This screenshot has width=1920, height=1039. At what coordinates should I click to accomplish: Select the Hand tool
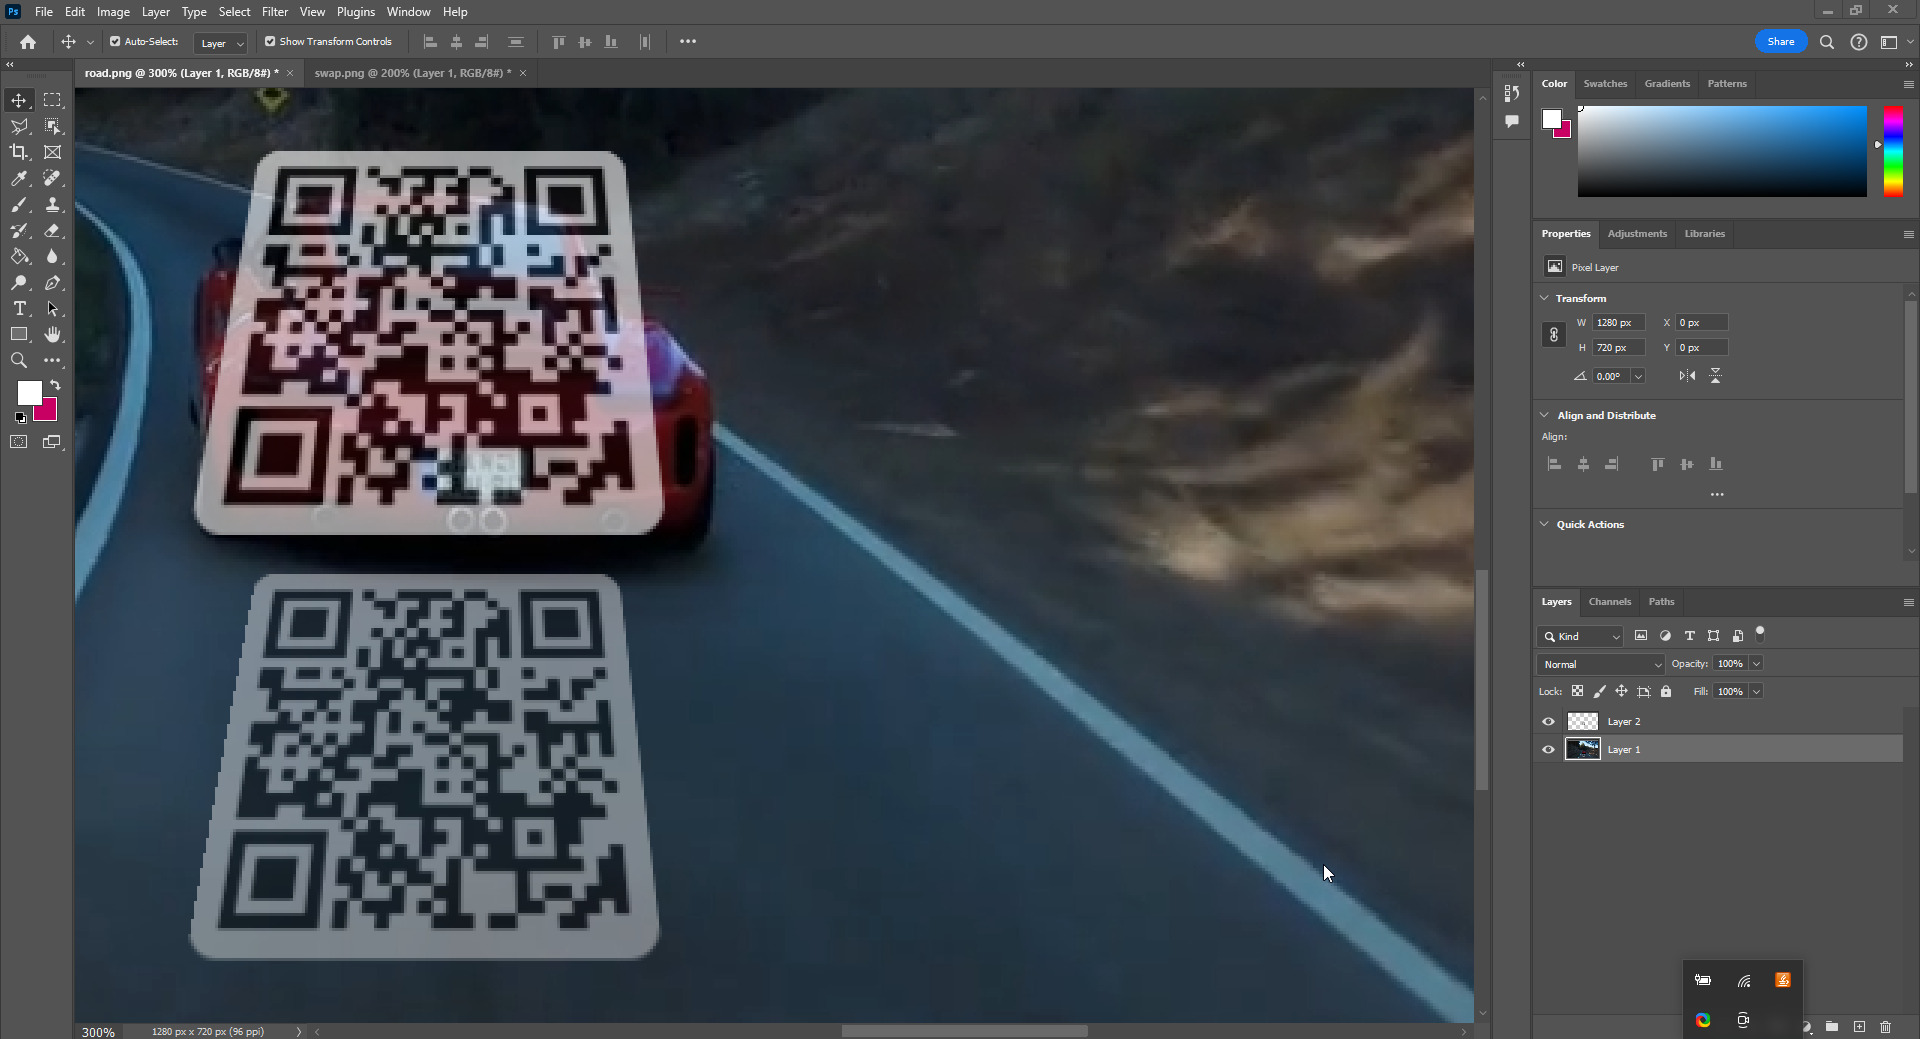[52, 335]
